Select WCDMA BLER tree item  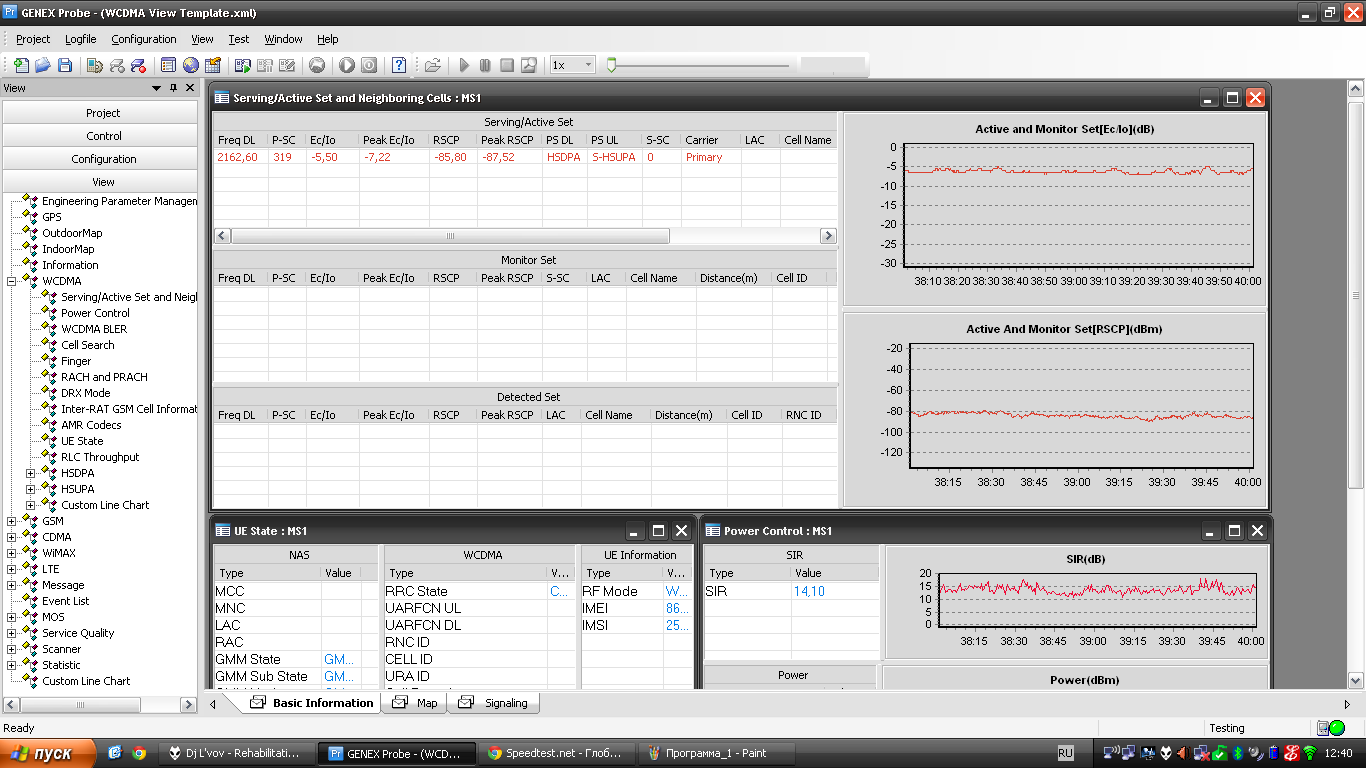coord(94,329)
